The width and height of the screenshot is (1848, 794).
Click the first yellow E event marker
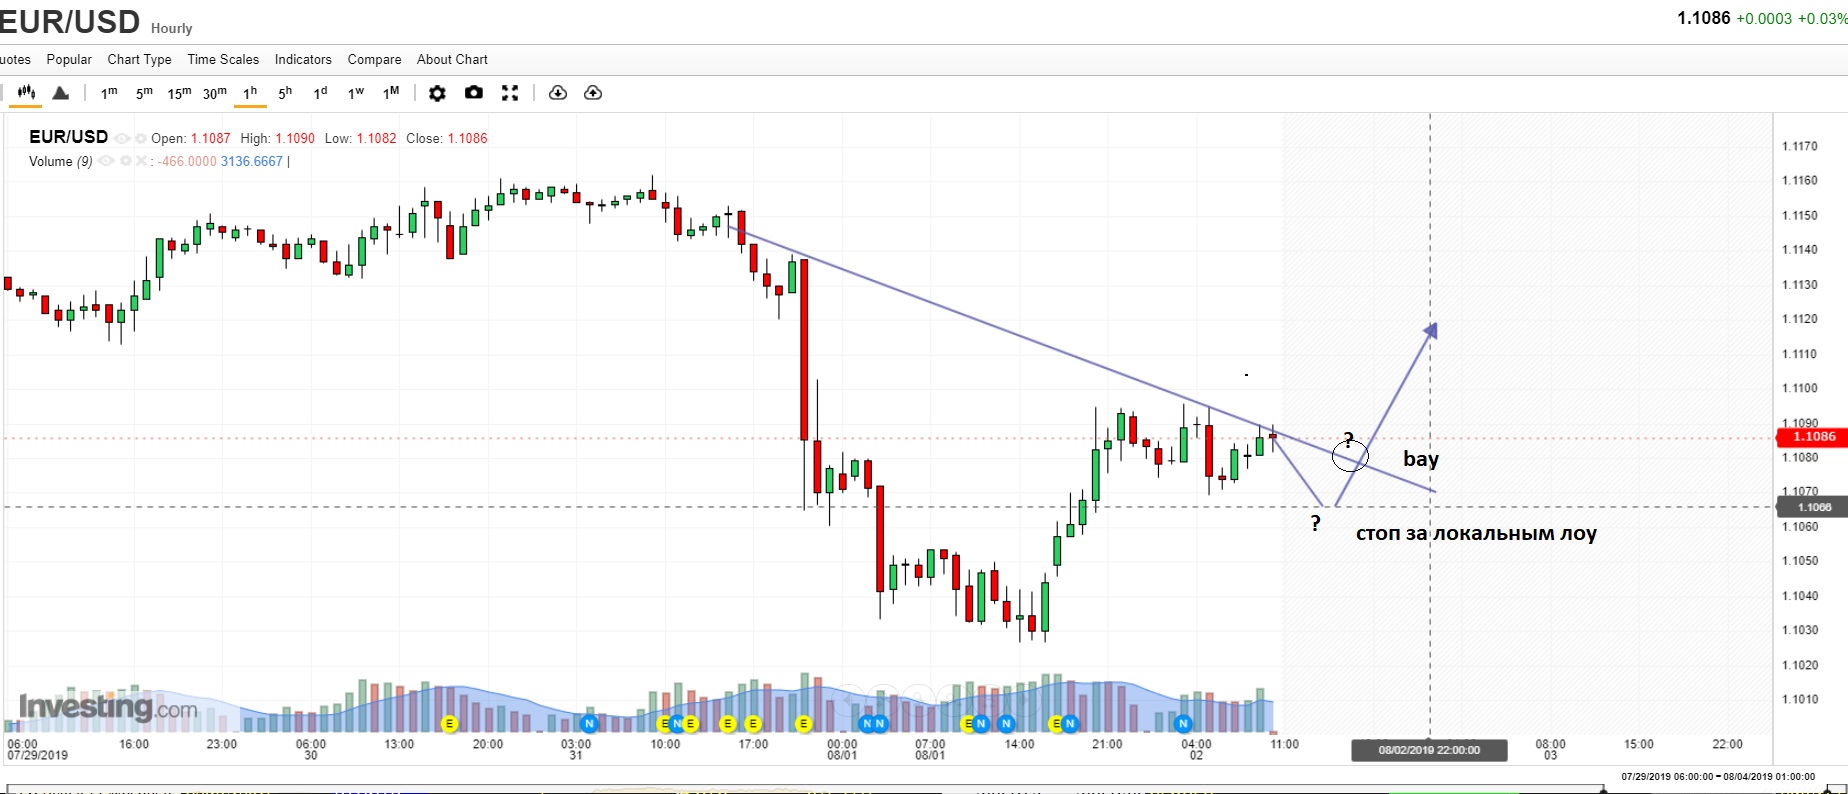pyautogui.click(x=449, y=723)
